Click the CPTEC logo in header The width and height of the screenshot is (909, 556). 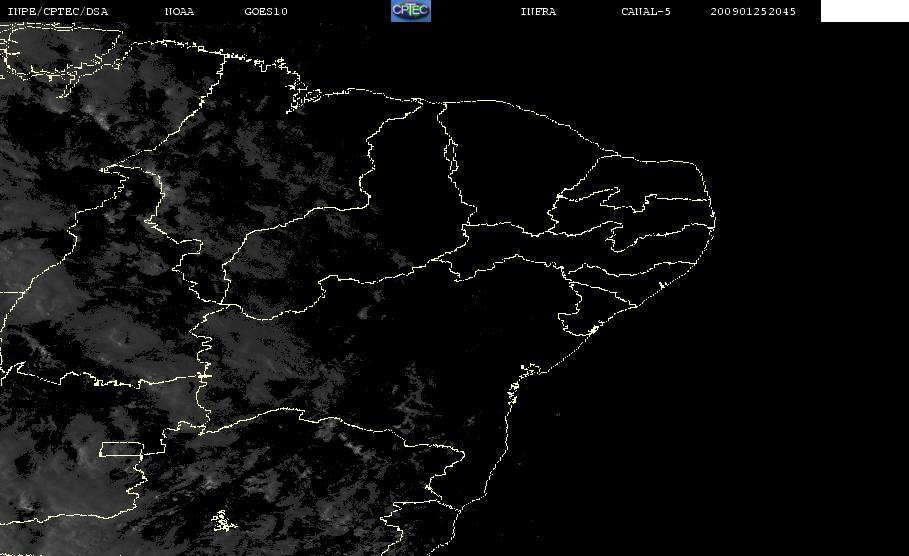point(411,10)
